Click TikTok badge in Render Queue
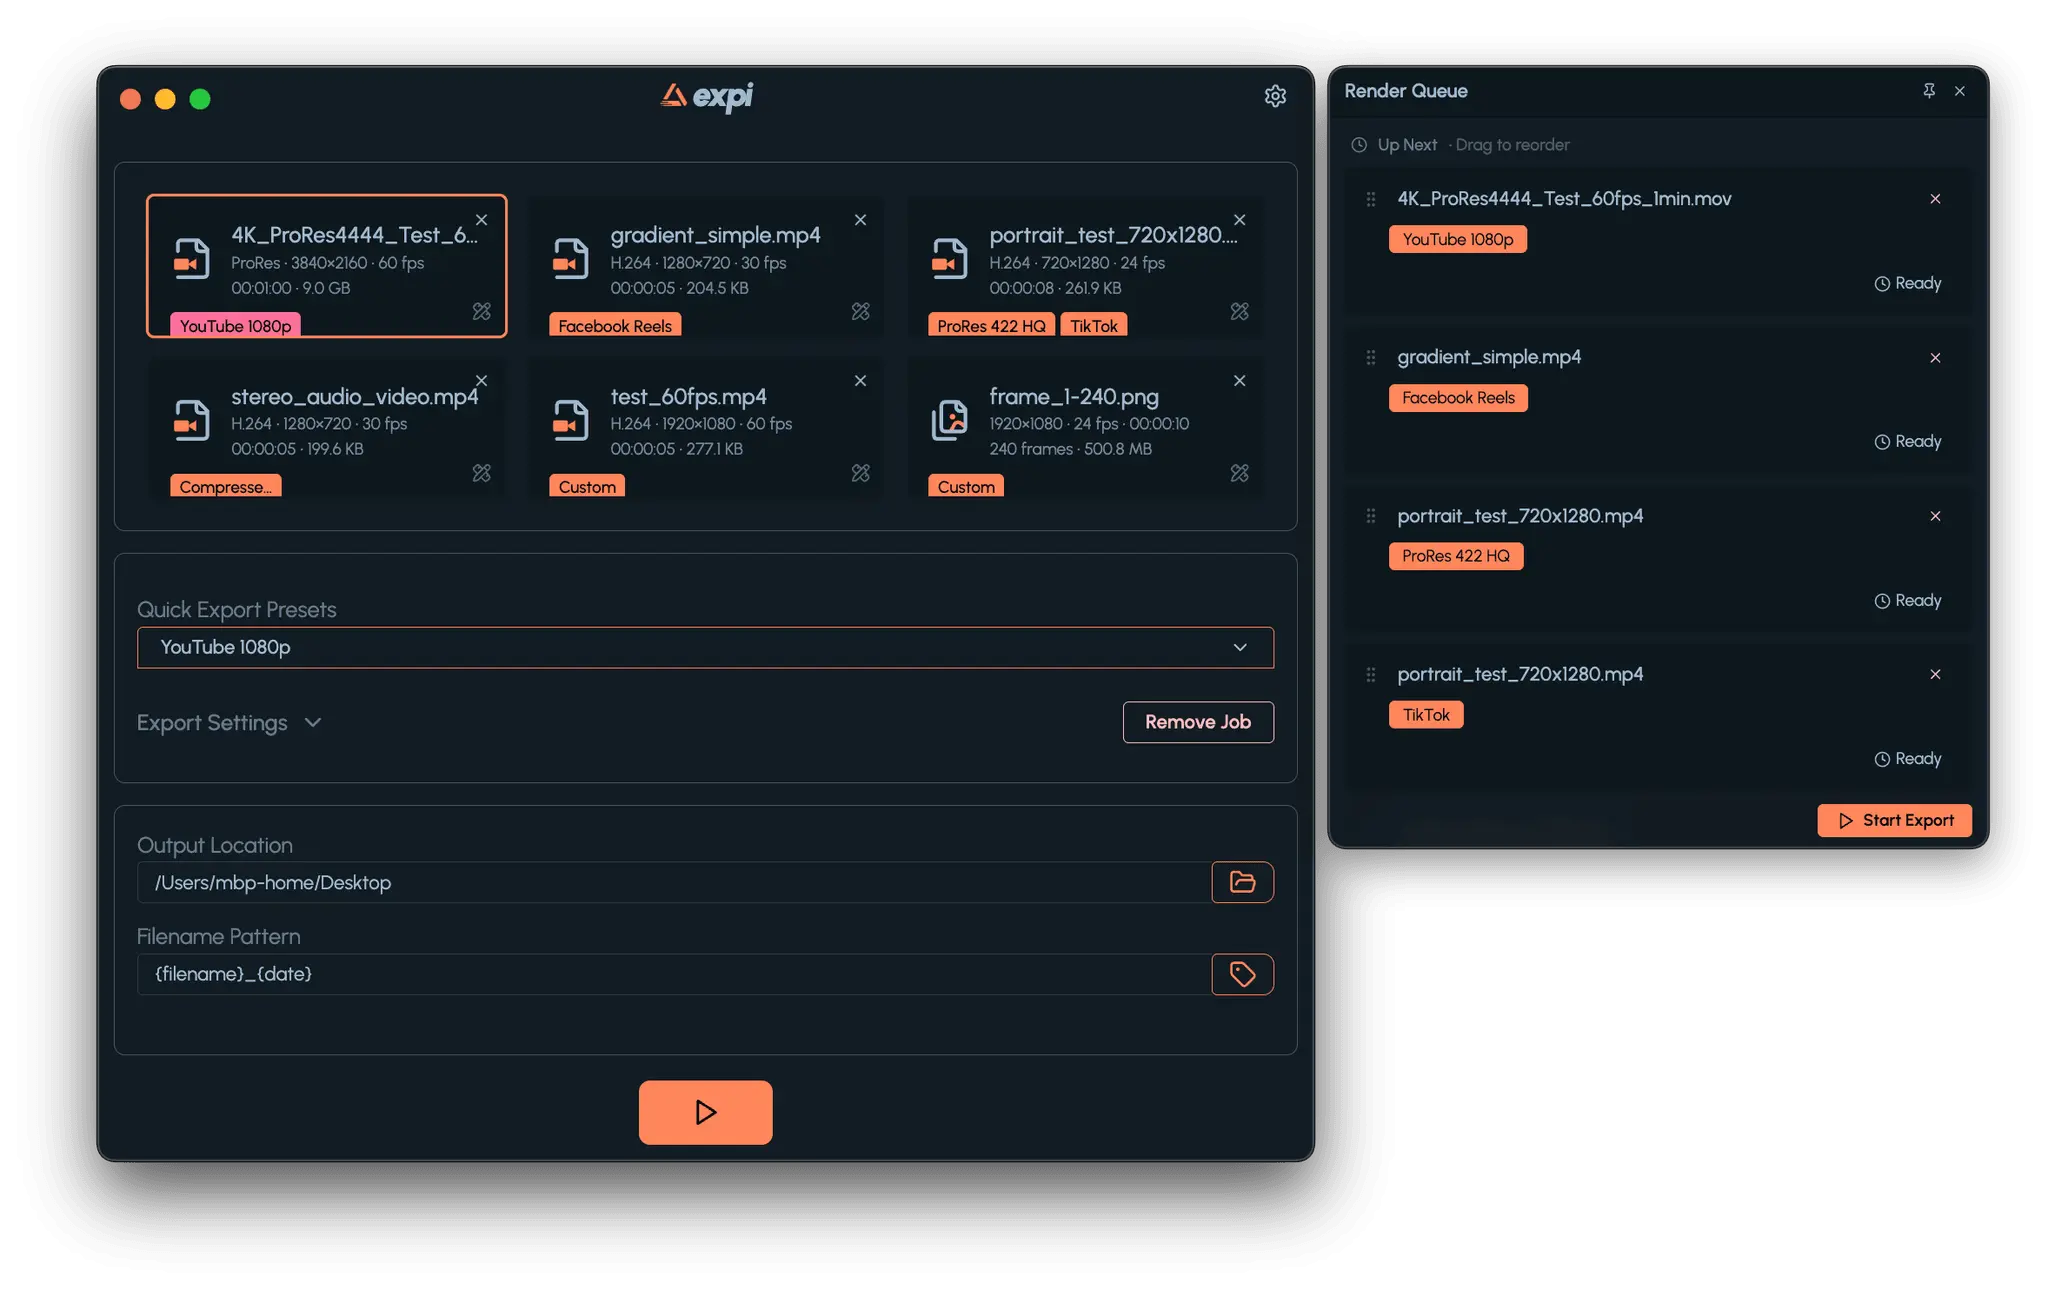The width and height of the screenshot is (2048, 1290). click(x=1426, y=715)
